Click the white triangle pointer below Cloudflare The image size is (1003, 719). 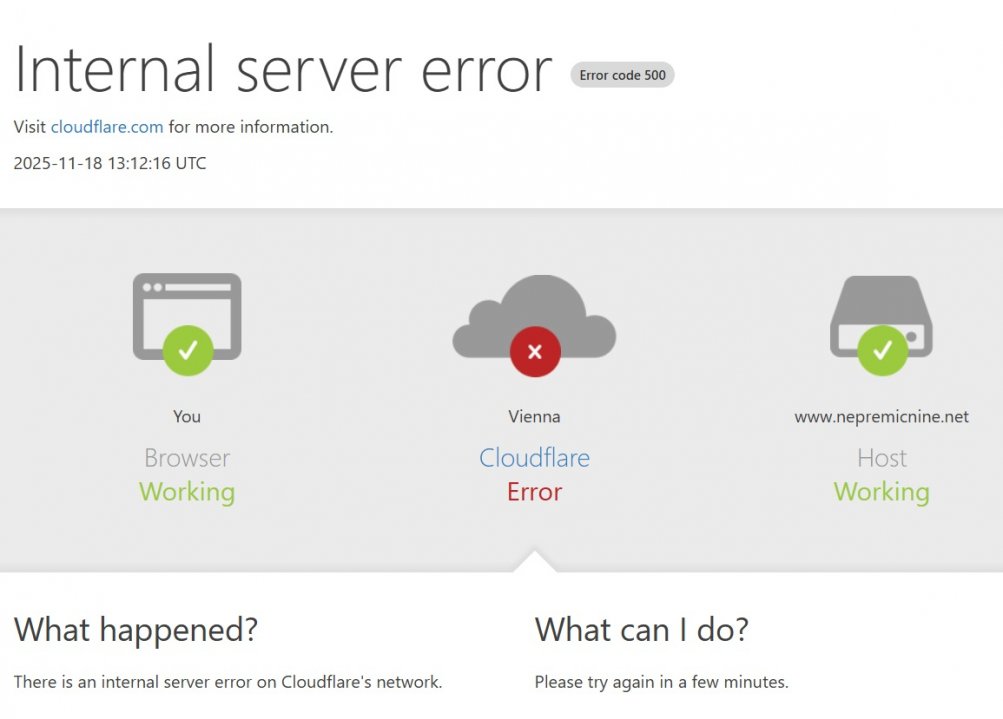(x=534, y=562)
